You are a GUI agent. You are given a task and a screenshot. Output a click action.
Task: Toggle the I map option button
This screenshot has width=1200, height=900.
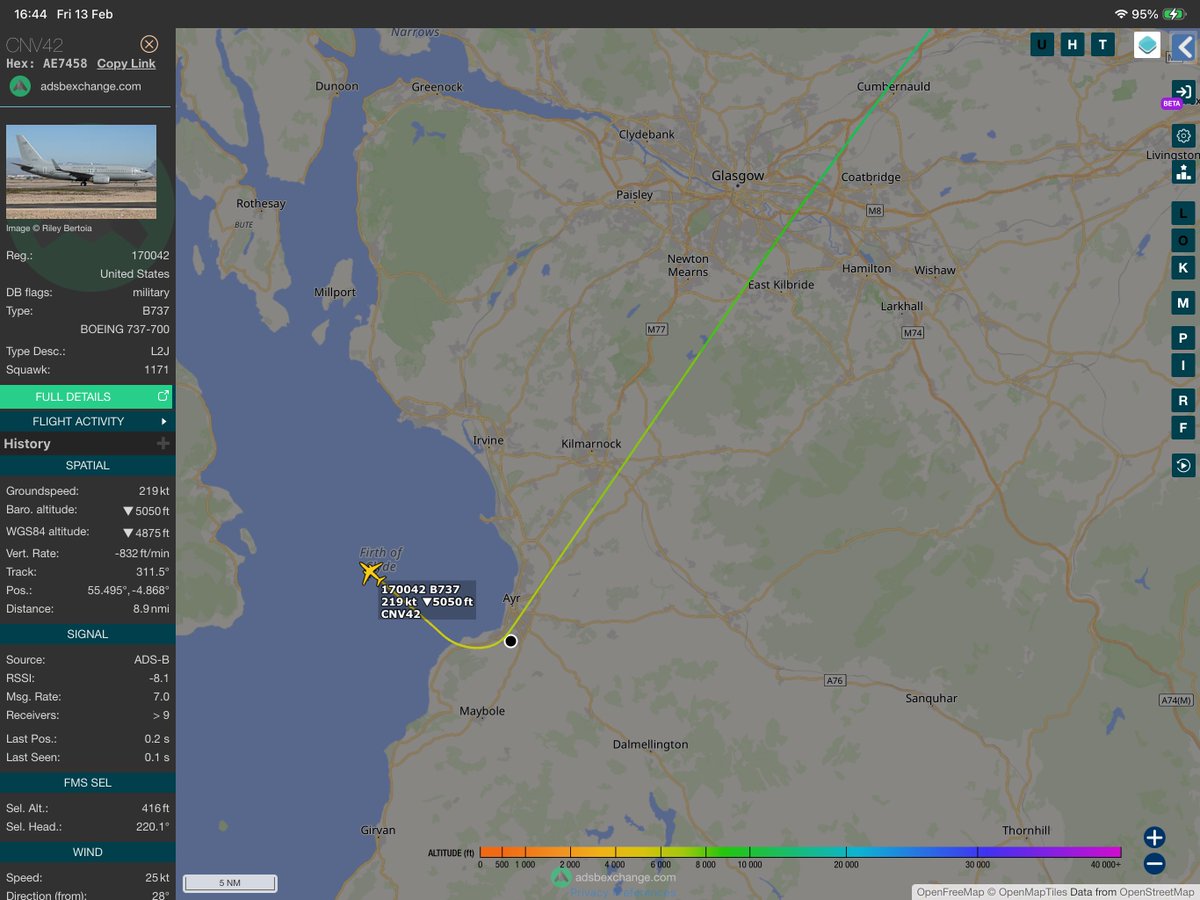point(1183,365)
